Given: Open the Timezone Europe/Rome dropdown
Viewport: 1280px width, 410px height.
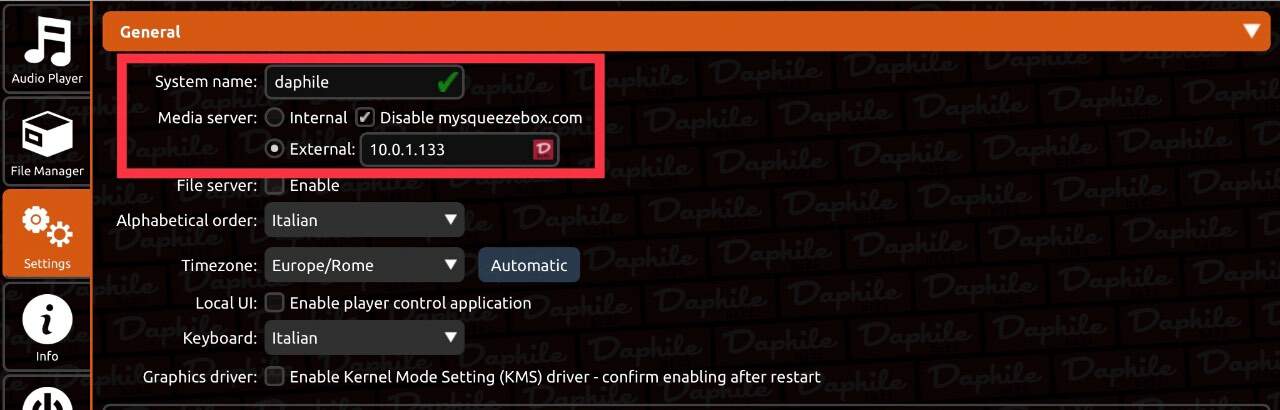Looking at the screenshot, I should click(364, 265).
